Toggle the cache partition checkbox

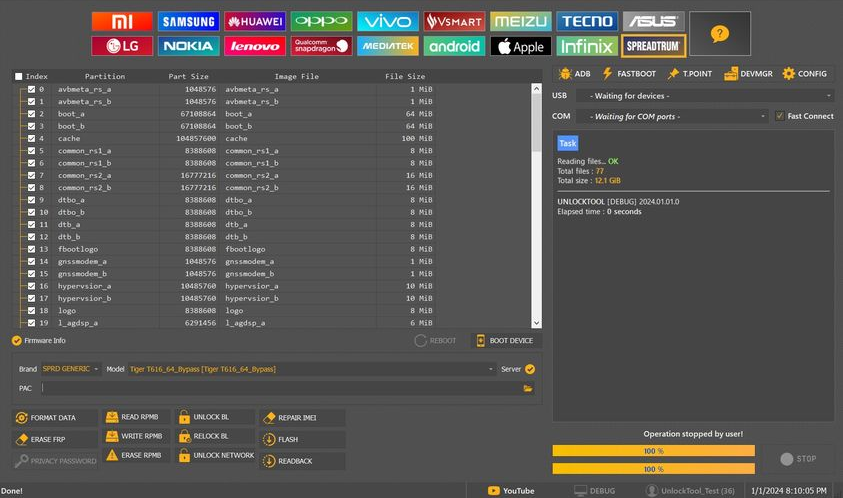tap(32, 138)
